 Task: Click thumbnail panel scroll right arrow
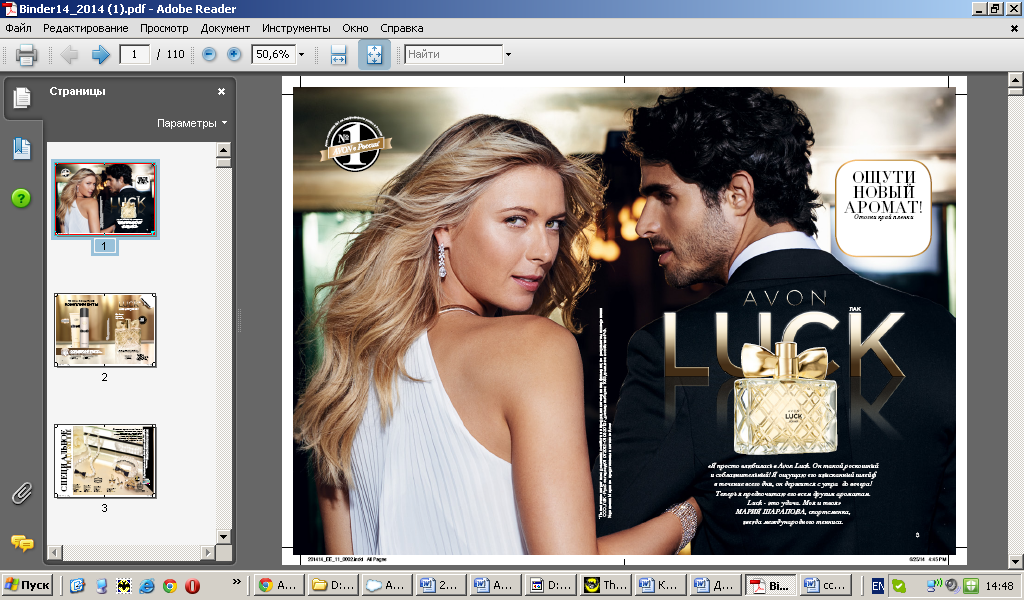click(208, 552)
